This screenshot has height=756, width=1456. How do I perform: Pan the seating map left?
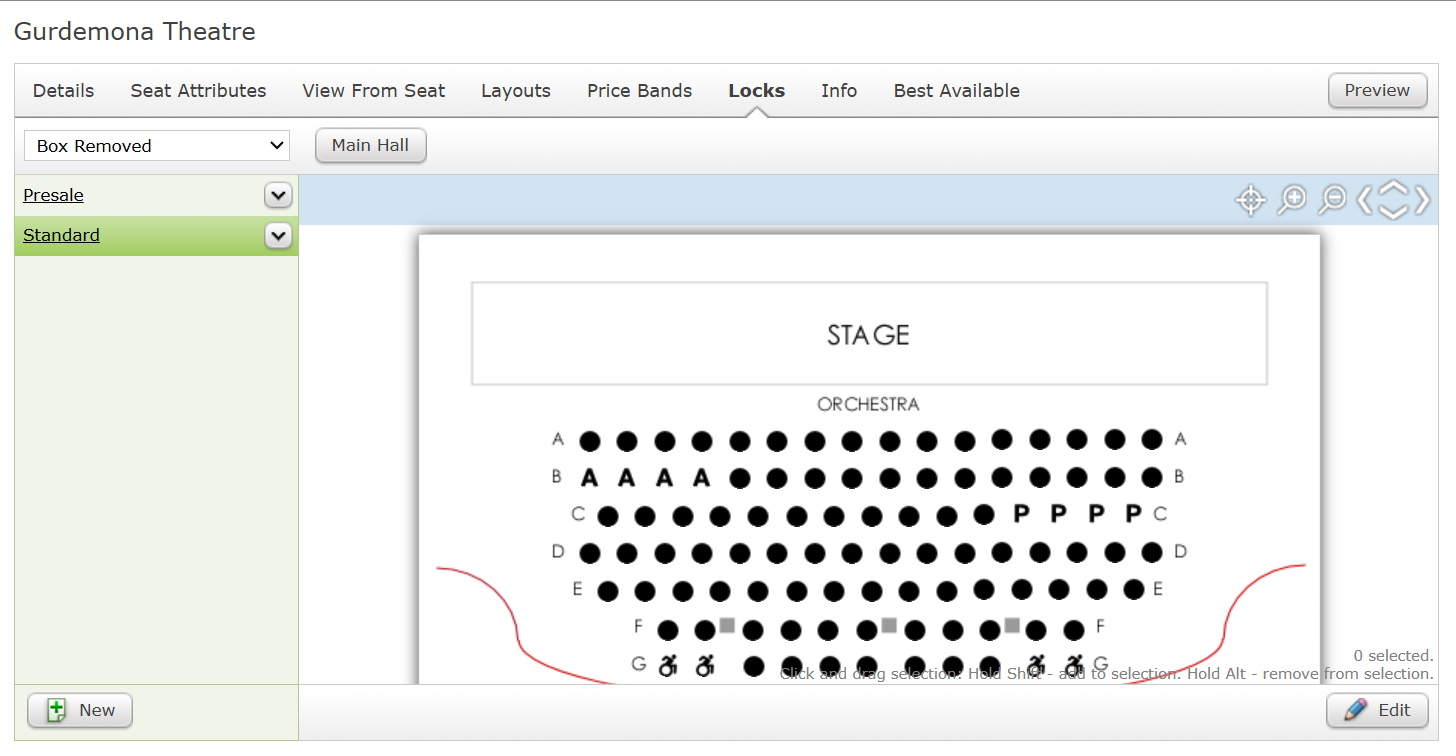pos(1364,200)
